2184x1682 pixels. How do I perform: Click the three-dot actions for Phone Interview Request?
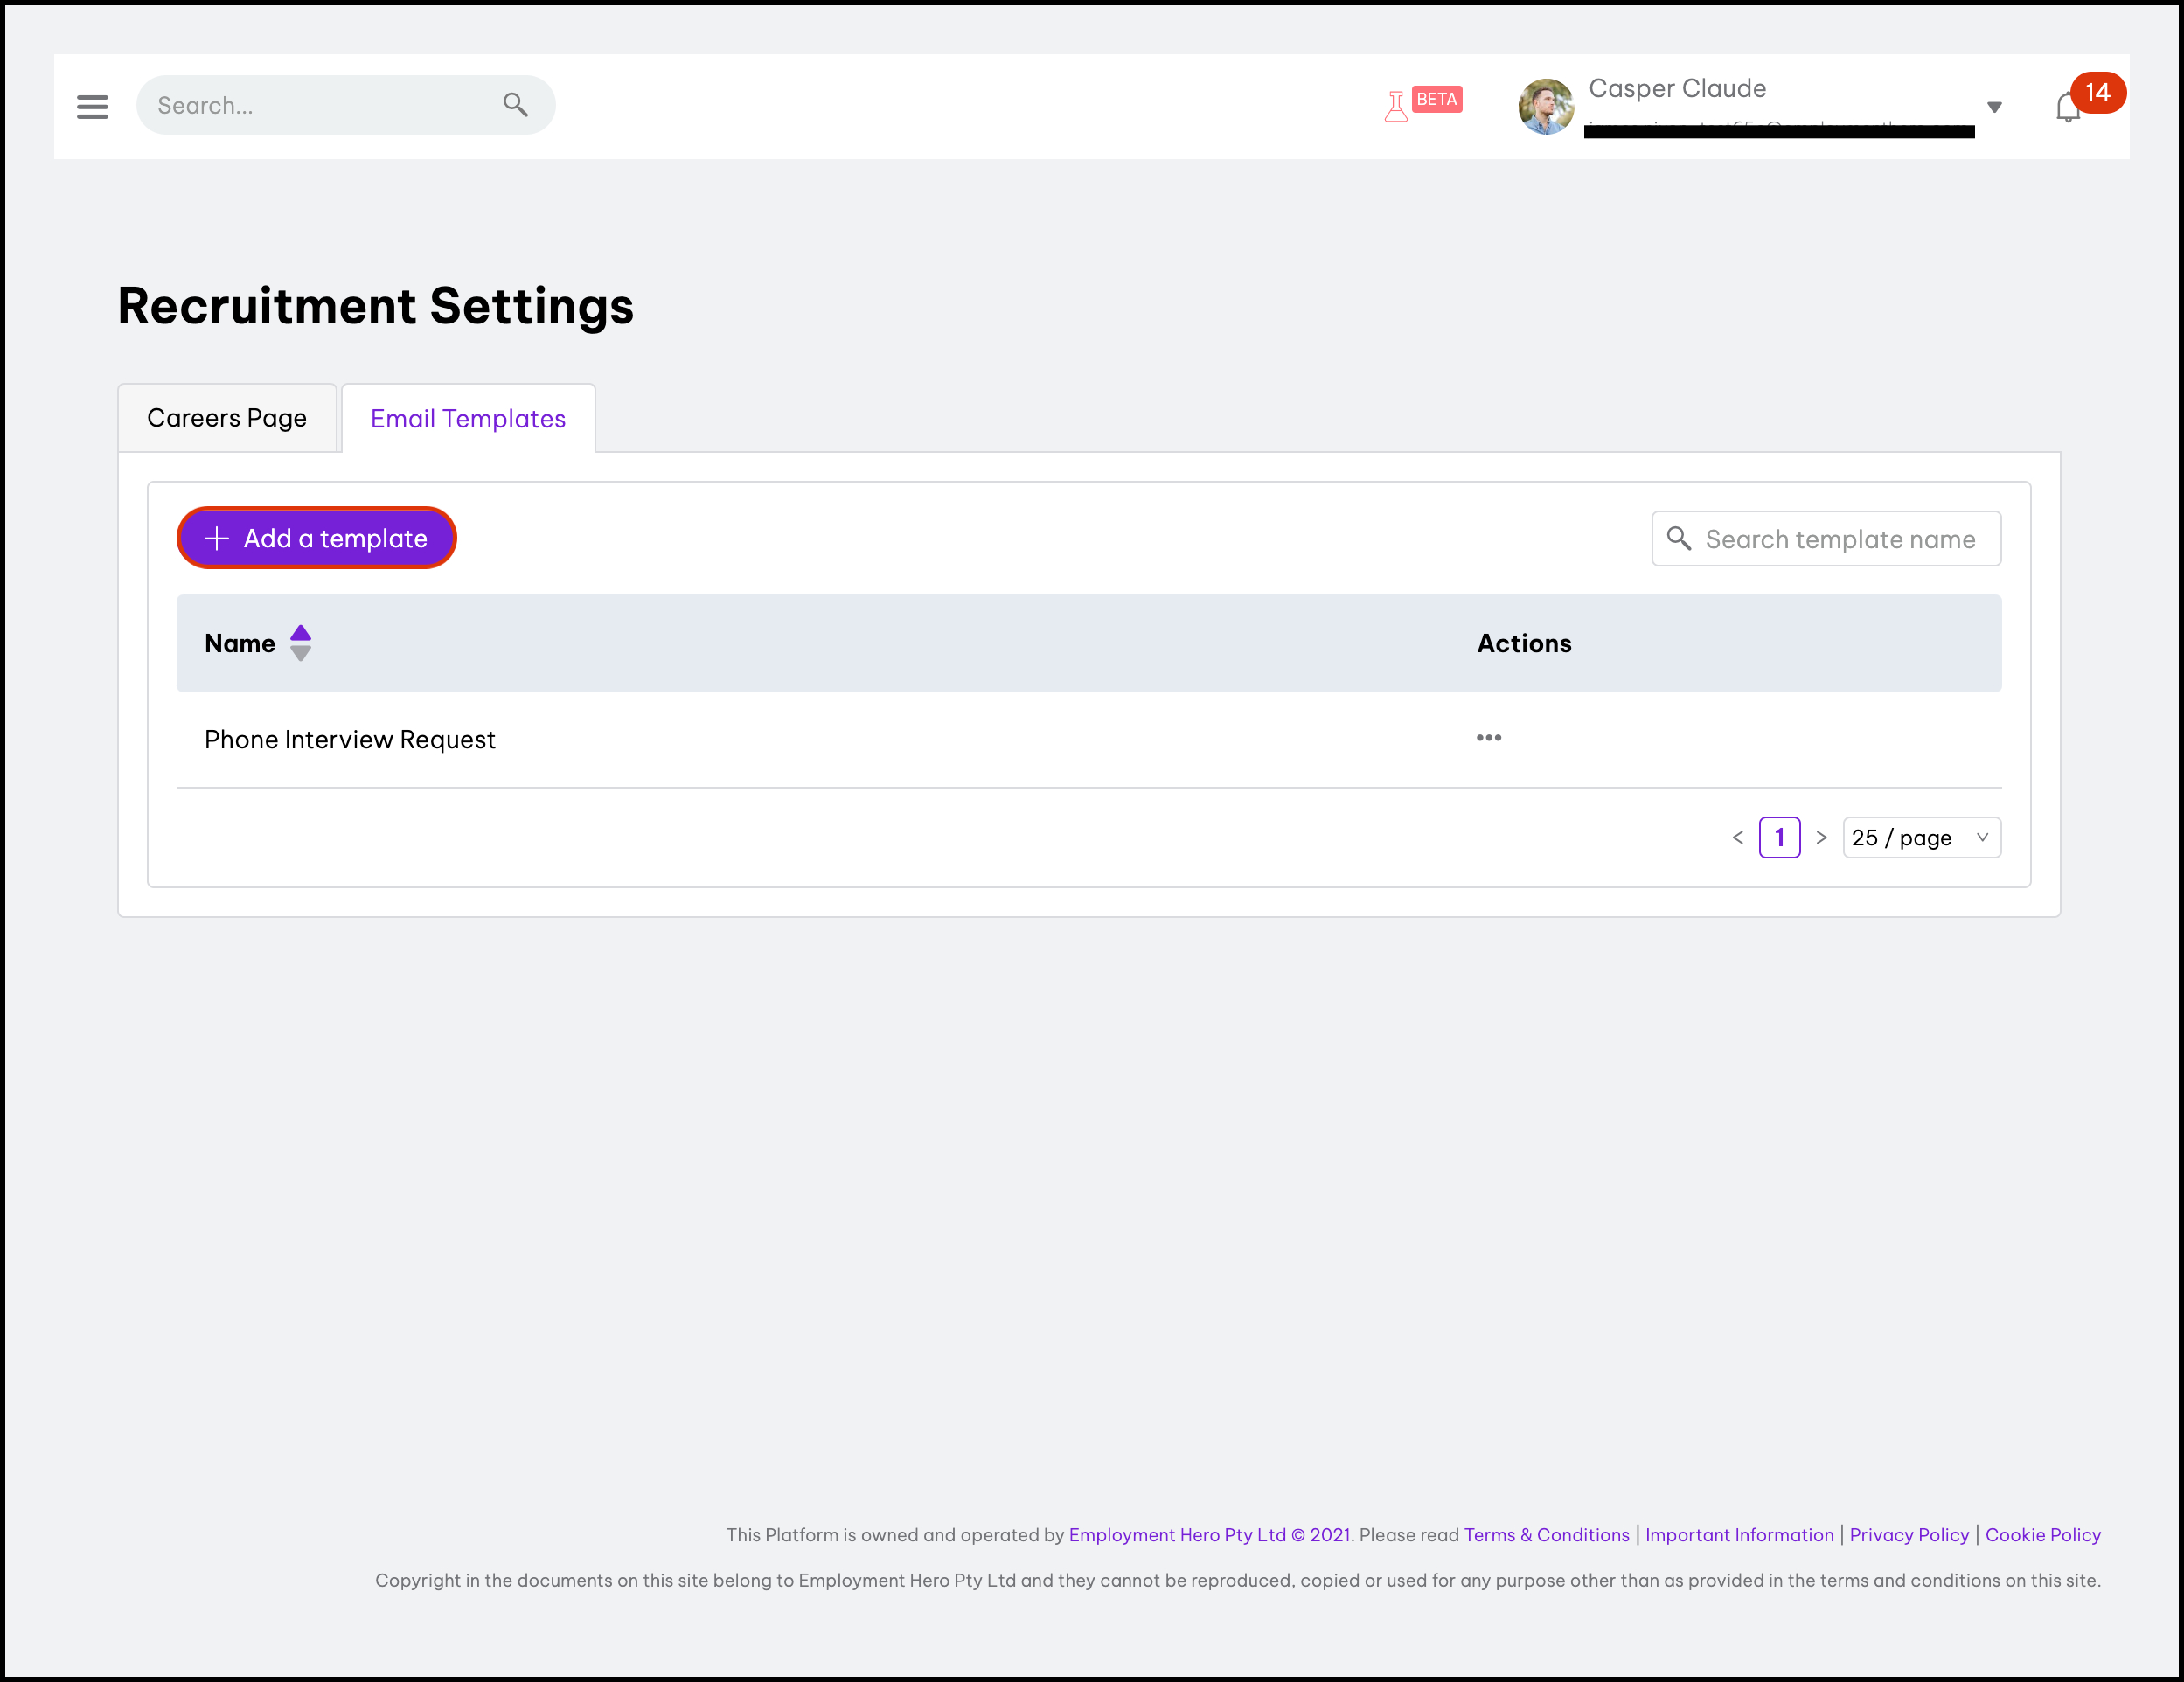(1488, 738)
